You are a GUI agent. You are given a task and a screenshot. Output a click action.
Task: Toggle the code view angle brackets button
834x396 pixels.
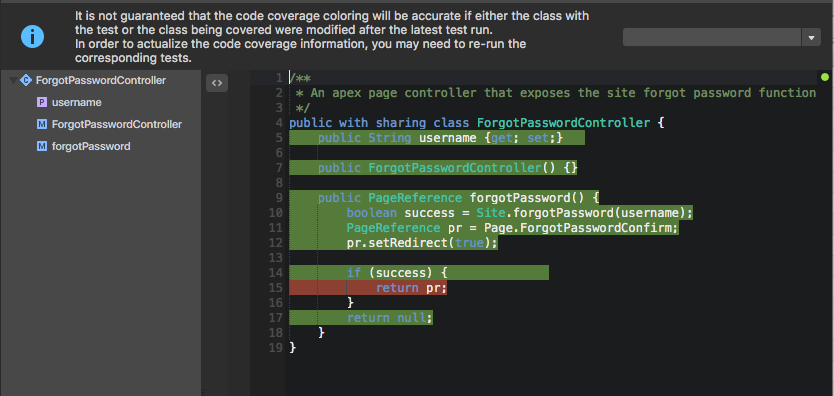click(217, 83)
